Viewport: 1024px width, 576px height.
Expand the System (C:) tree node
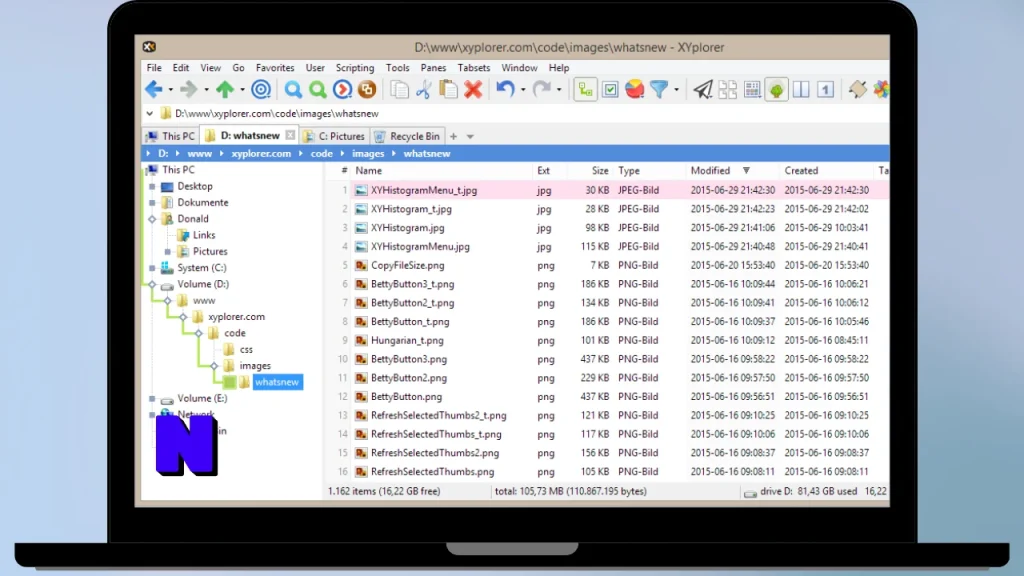coord(152,268)
